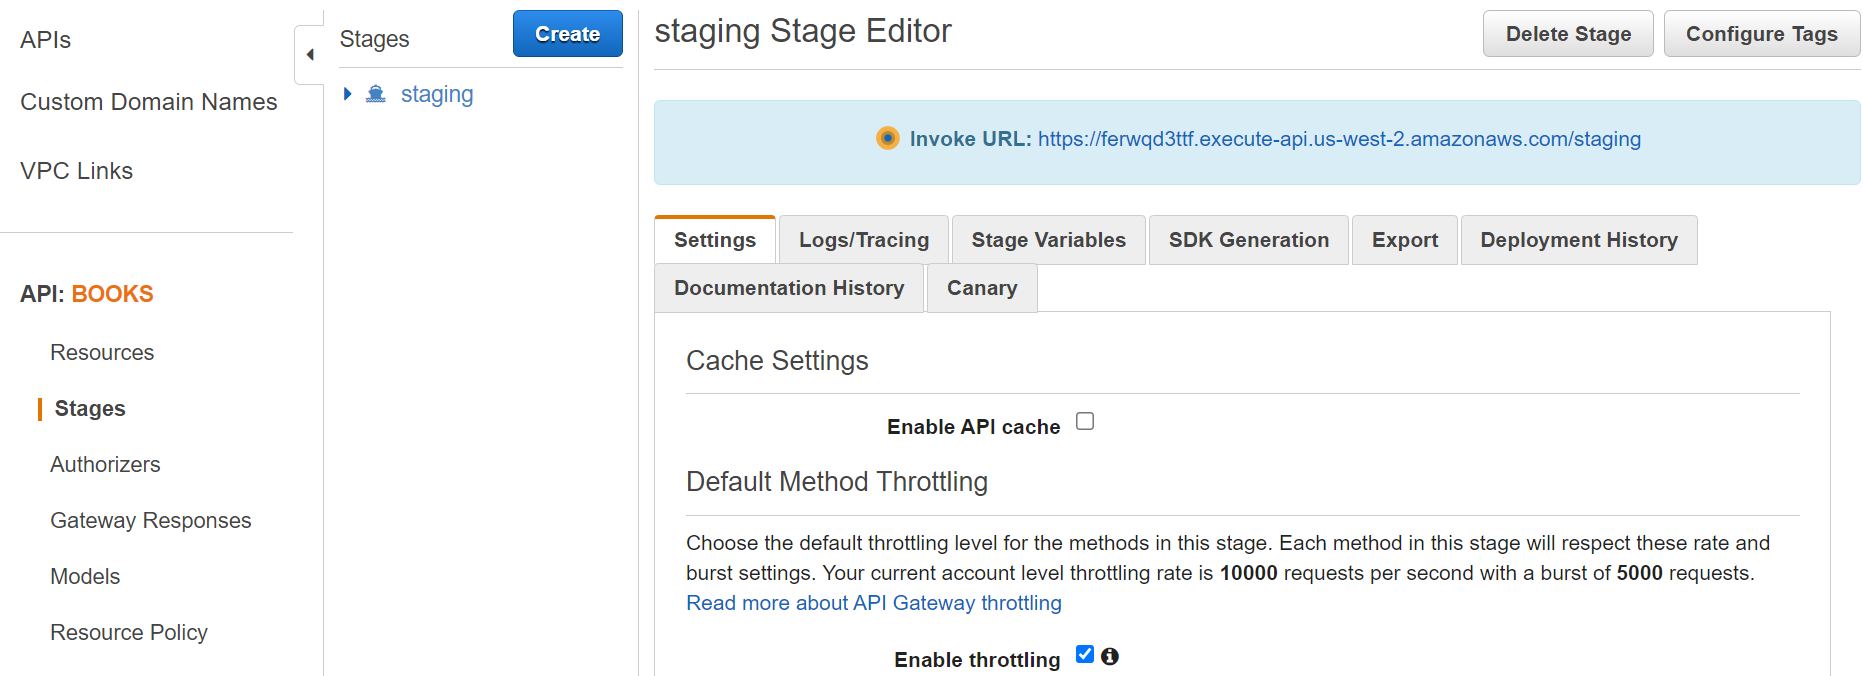Collapse the sidebar with the arrow handle
This screenshot has width=1863, height=676.
click(x=309, y=55)
